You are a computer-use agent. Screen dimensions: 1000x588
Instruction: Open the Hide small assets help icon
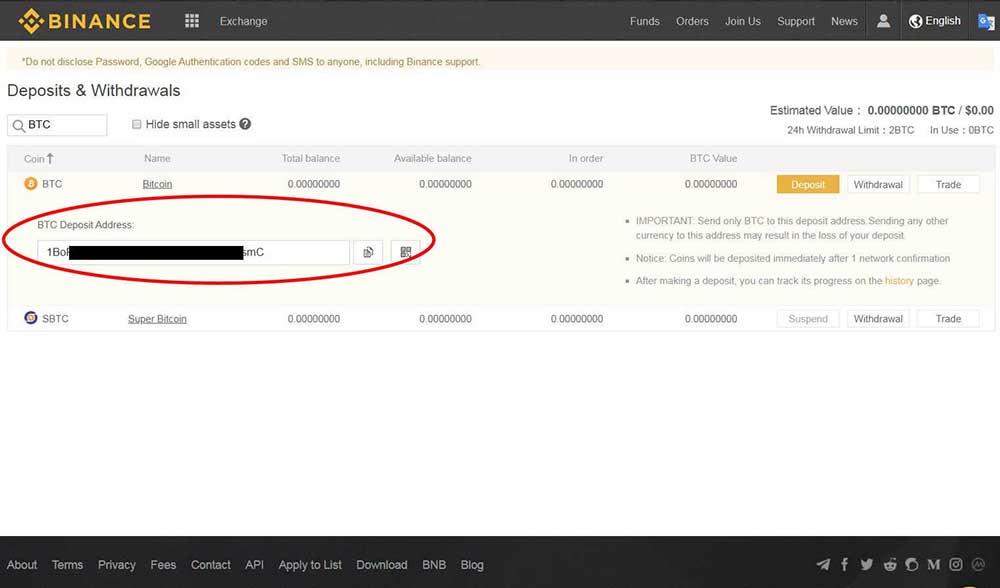245,124
